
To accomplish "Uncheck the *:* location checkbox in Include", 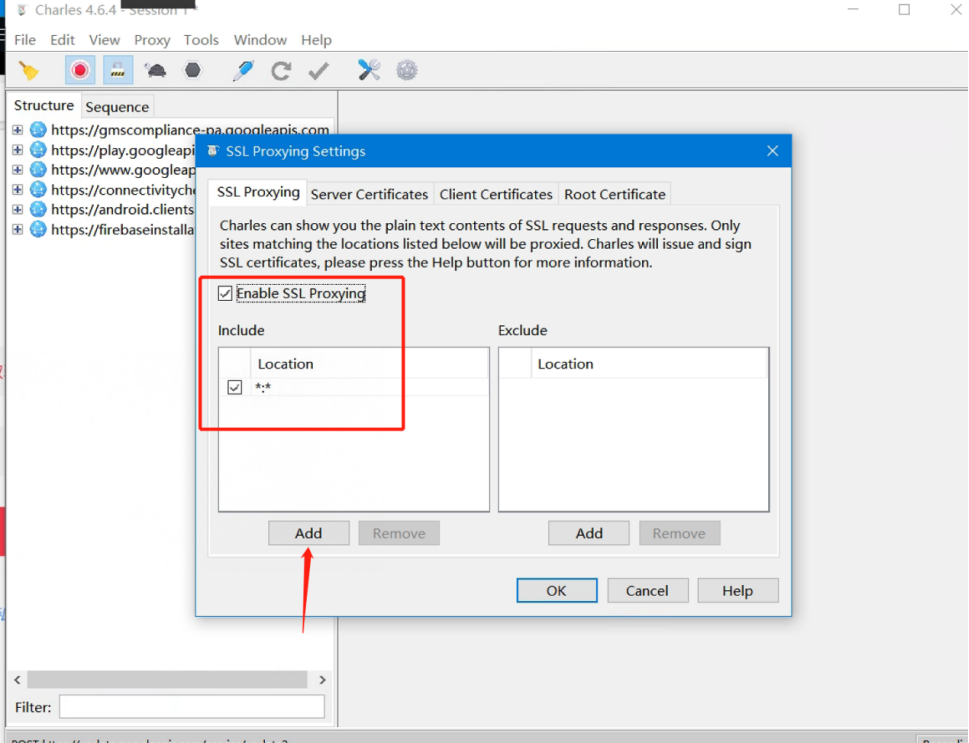I will [x=234, y=388].
